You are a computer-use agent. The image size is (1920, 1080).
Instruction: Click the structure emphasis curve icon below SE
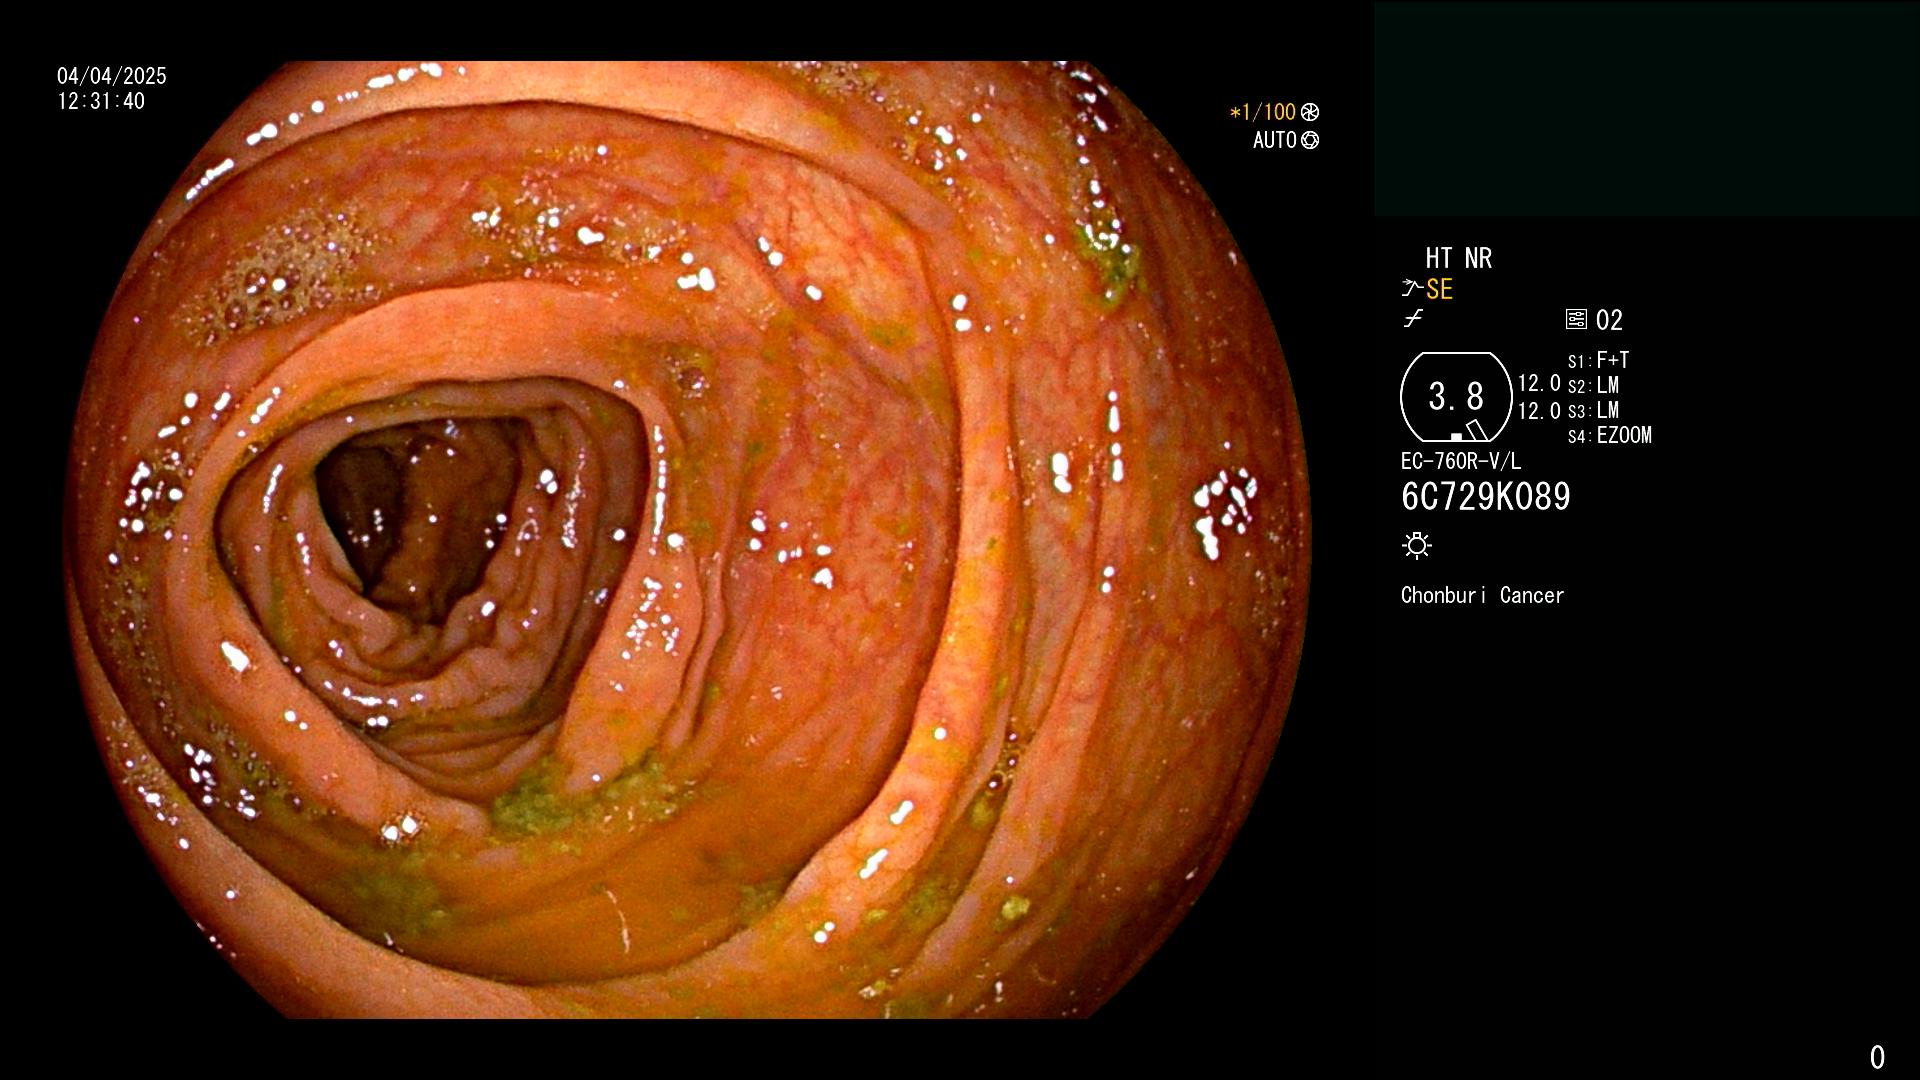tap(1413, 319)
